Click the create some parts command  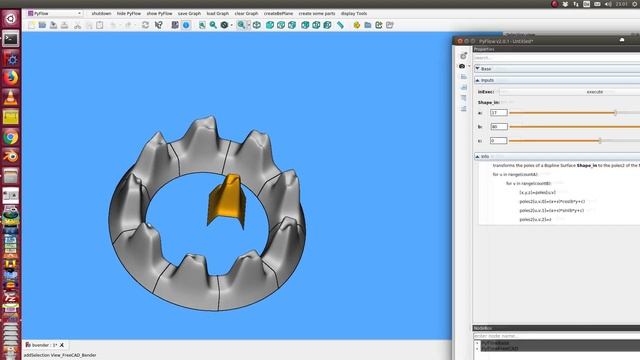click(x=317, y=13)
